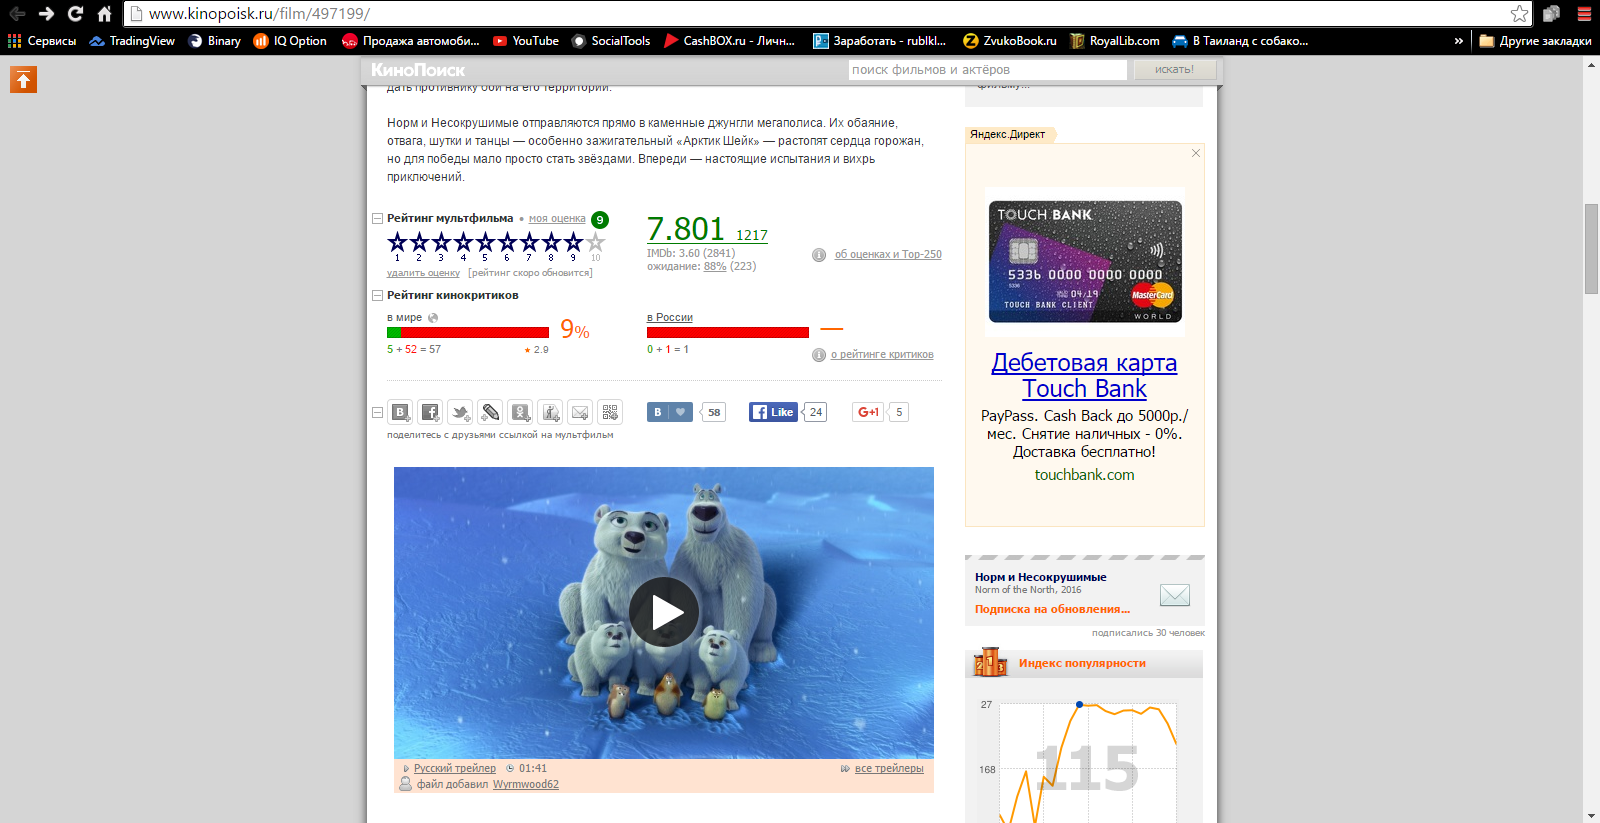Open 'моя оценка' link
This screenshot has height=823, width=1600.
click(557, 219)
